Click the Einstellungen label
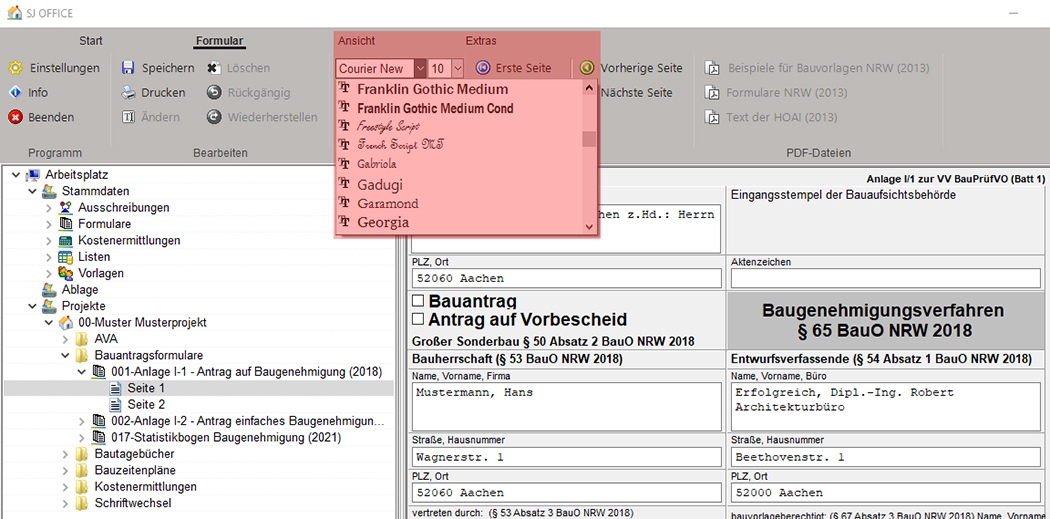 pos(64,68)
